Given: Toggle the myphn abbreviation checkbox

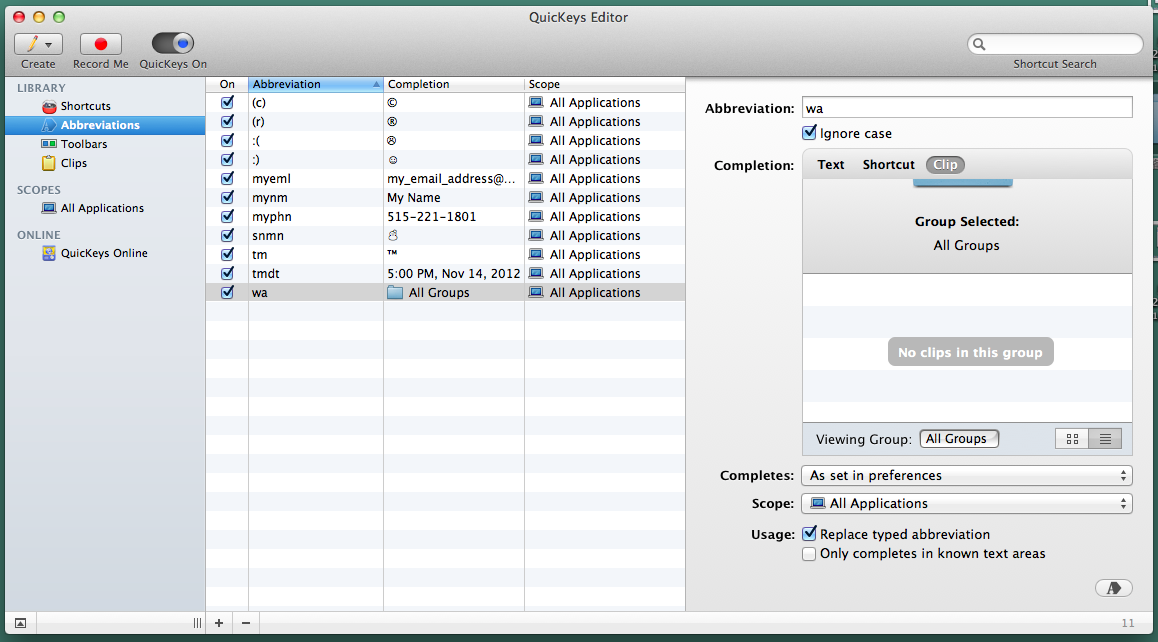Looking at the screenshot, I should (227, 216).
